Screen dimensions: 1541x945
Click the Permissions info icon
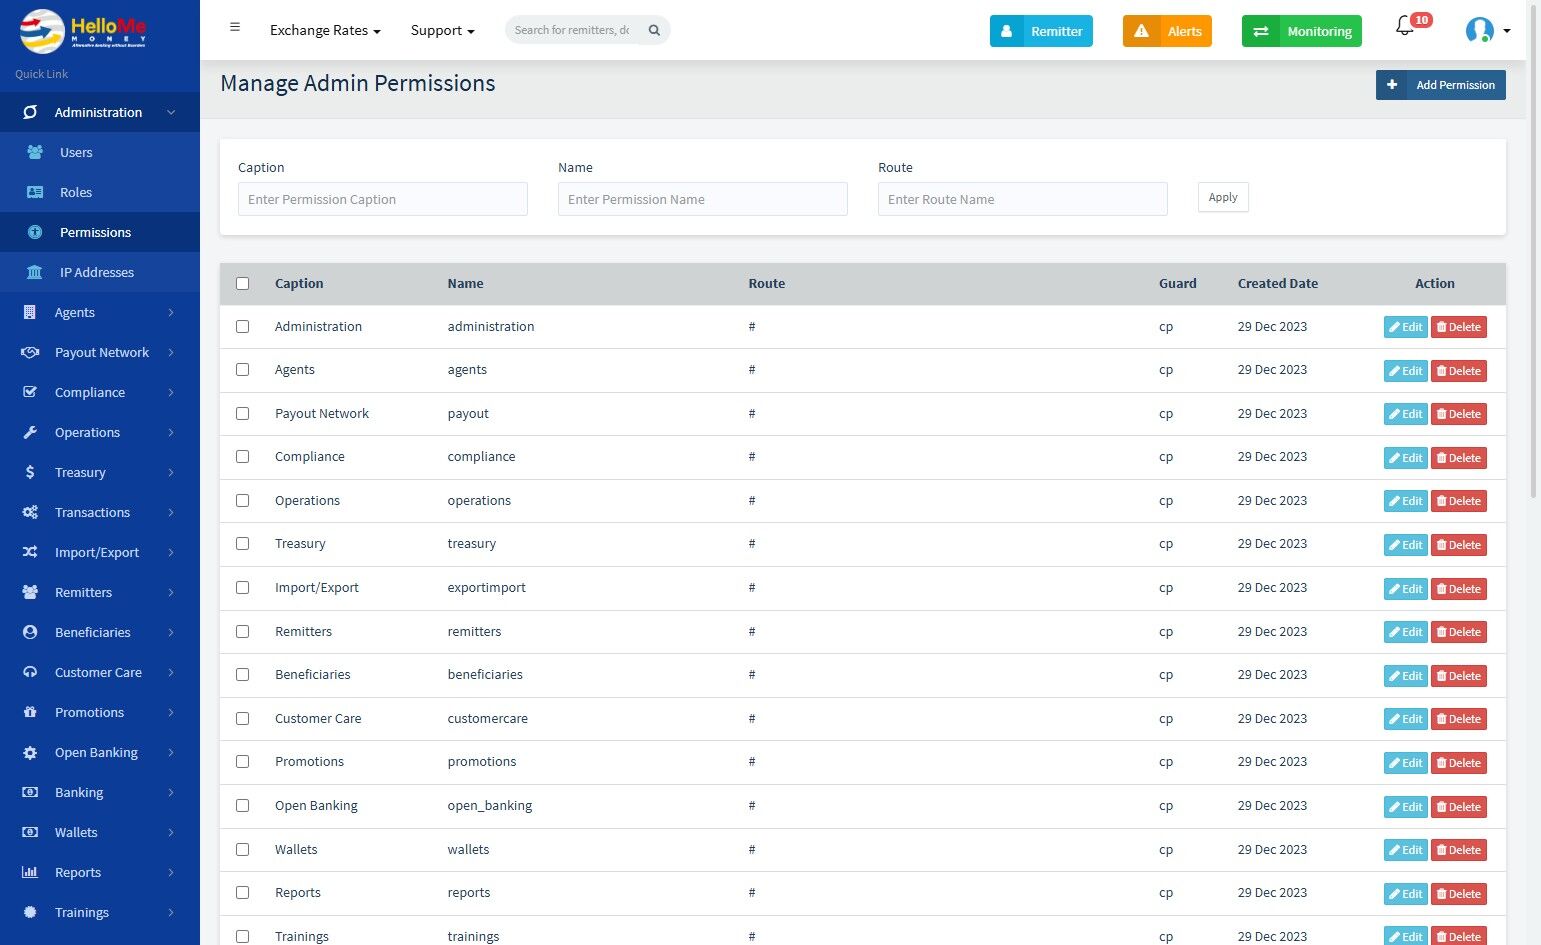35,232
